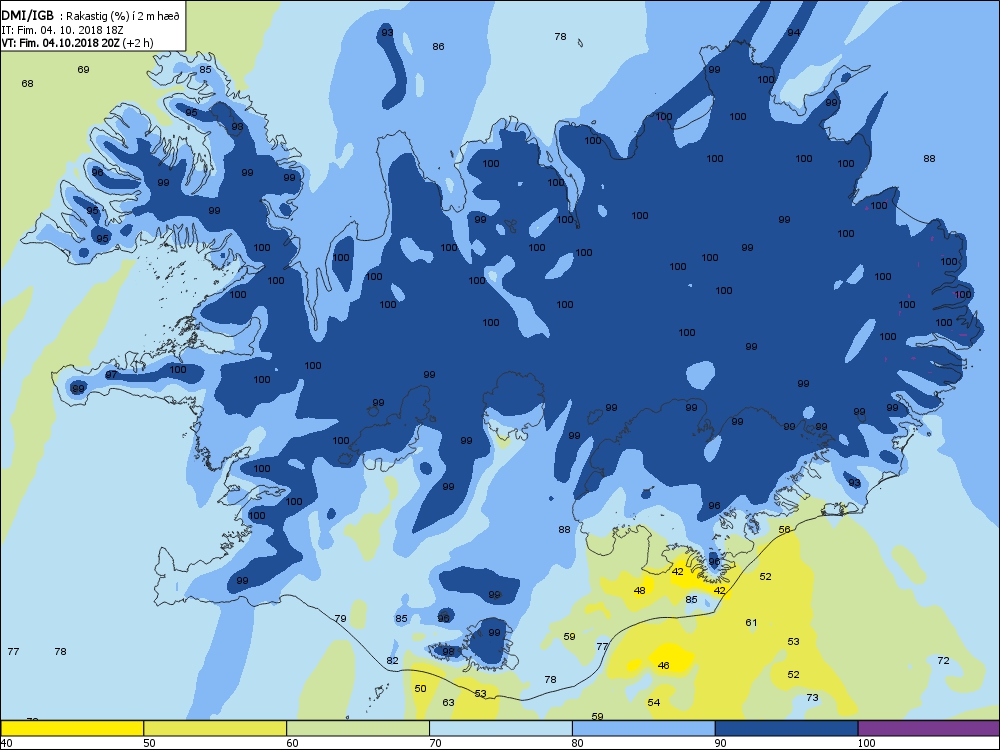Click the humidity value '48' in yellow
Image resolution: width=1000 pixels, height=750 pixels.
[640, 591]
